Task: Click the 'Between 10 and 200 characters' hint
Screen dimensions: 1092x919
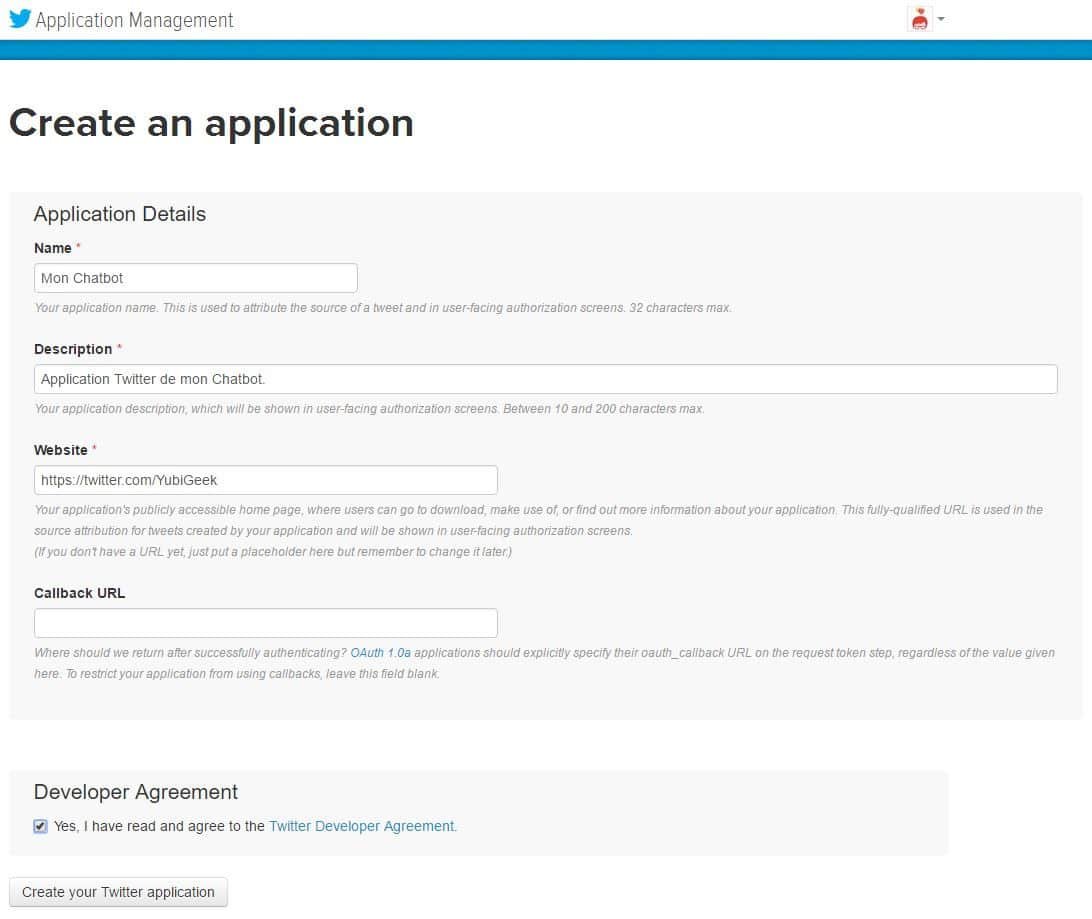Action: tap(603, 409)
